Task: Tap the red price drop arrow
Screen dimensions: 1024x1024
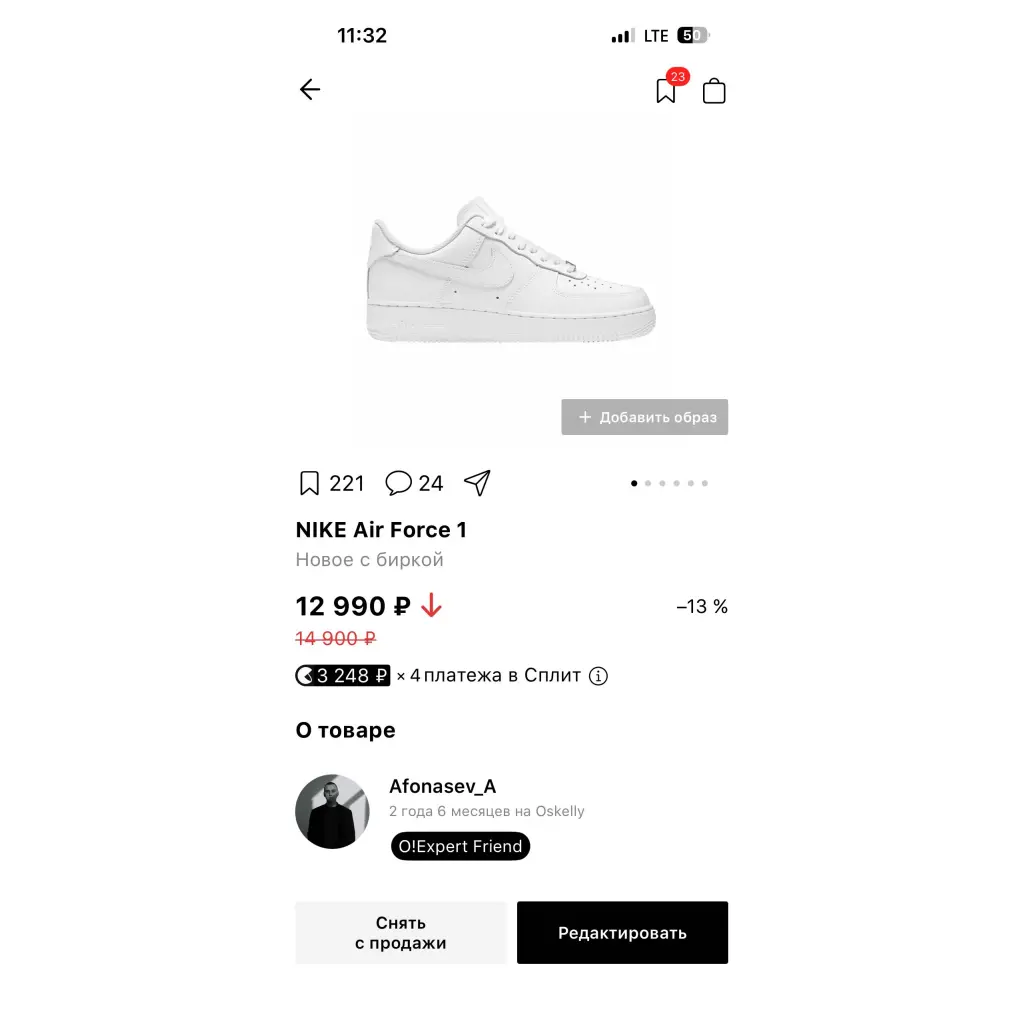Action: [431, 605]
